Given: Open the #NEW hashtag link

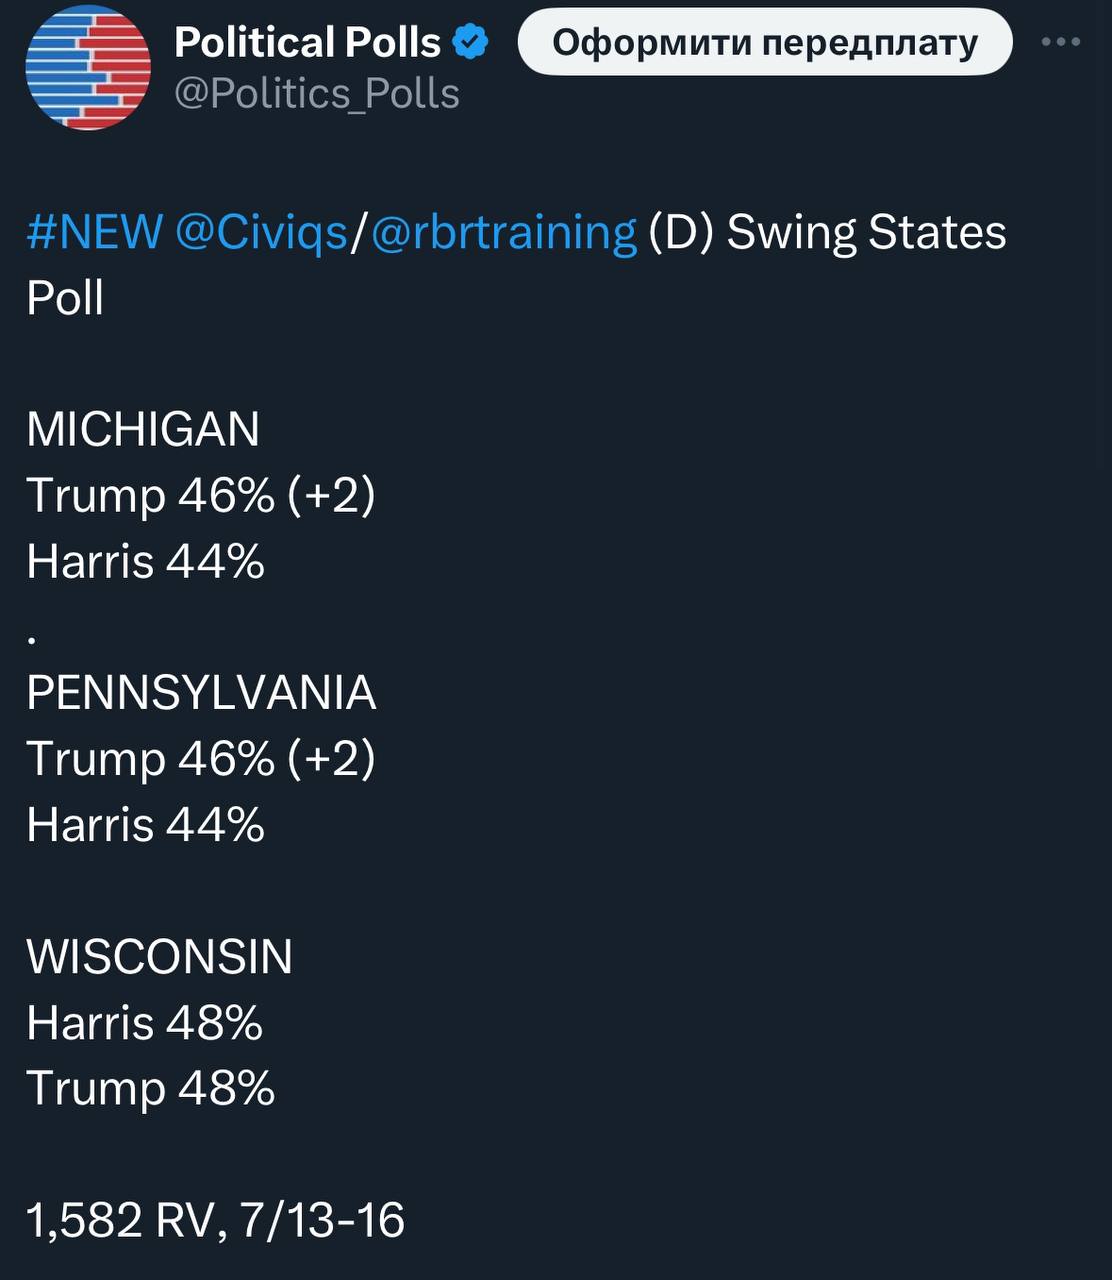Looking at the screenshot, I should [x=94, y=232].
